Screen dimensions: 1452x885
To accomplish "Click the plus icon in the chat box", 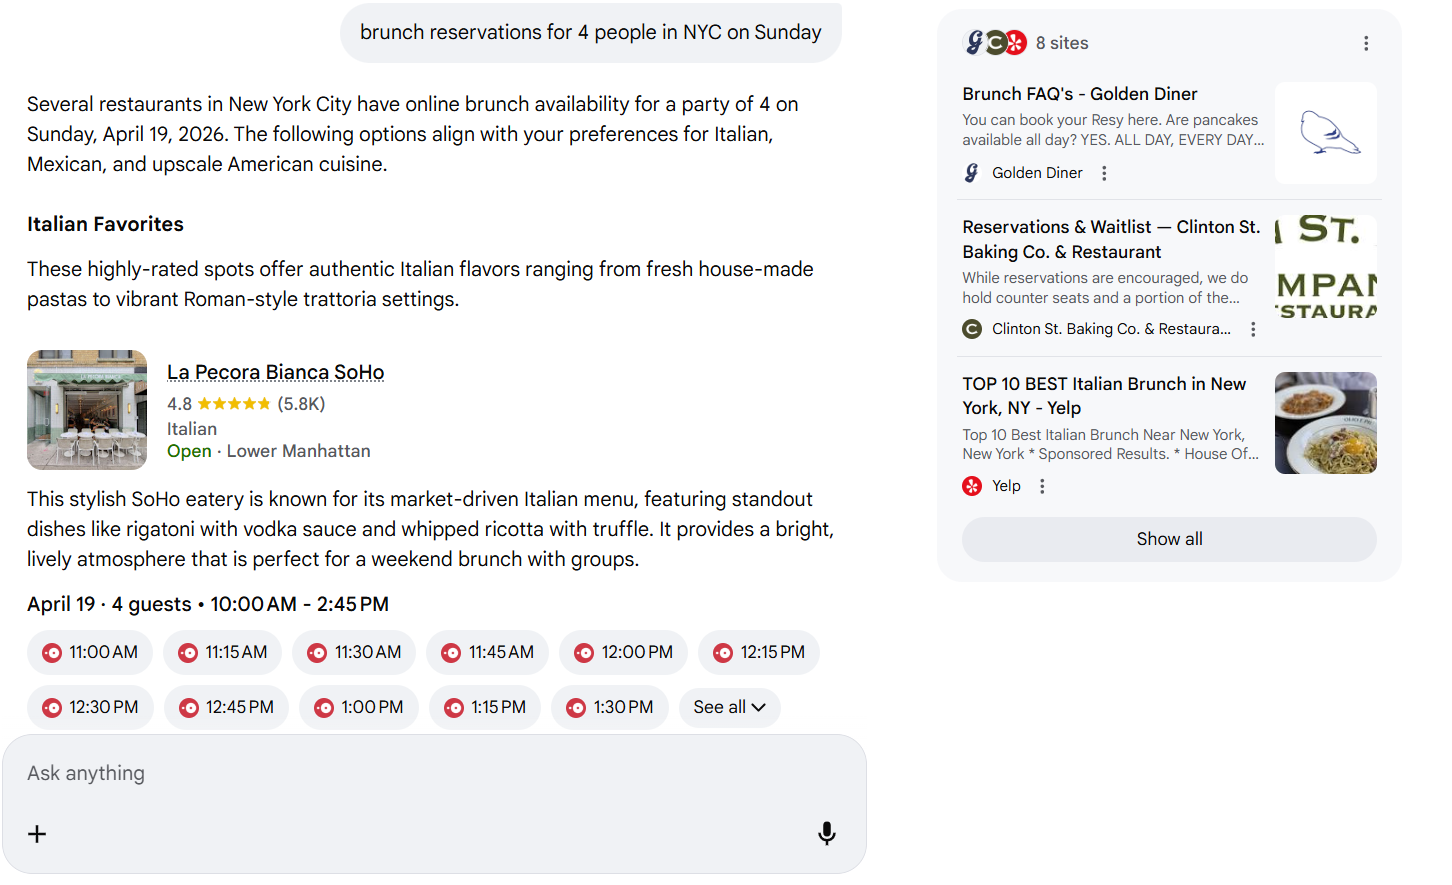I will tap(37, 833).
